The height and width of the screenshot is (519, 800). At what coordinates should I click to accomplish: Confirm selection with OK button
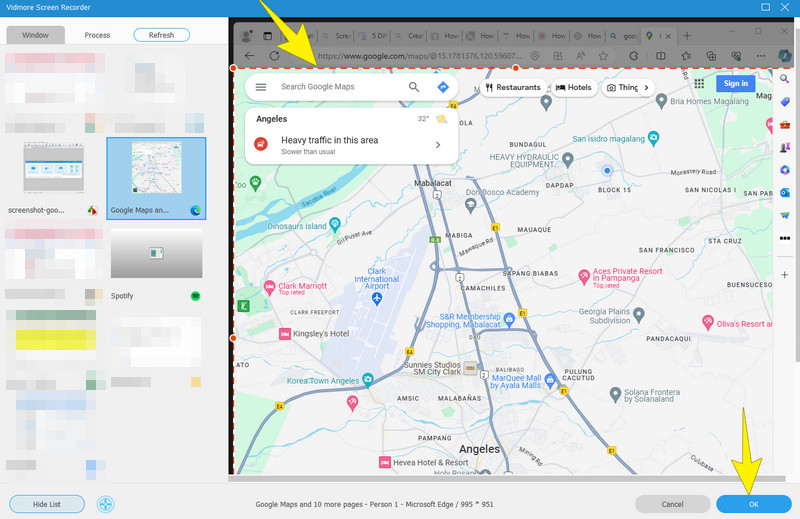click(754, 504)
